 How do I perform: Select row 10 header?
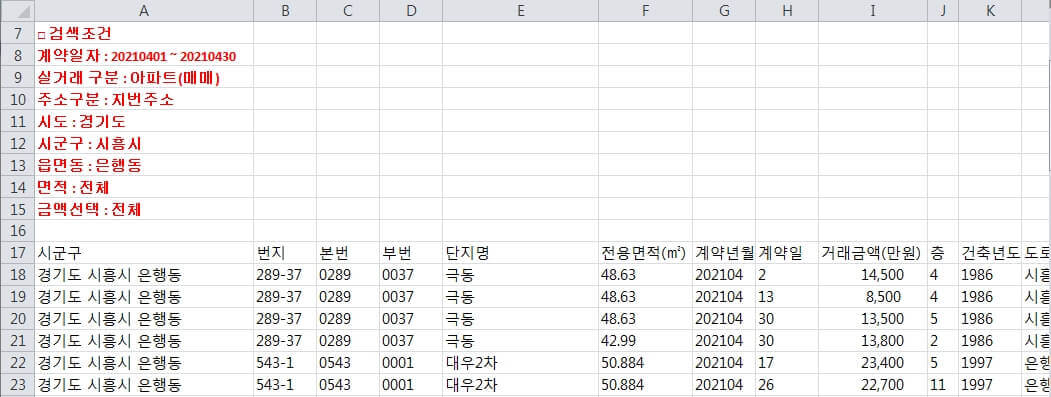[17, 99]
